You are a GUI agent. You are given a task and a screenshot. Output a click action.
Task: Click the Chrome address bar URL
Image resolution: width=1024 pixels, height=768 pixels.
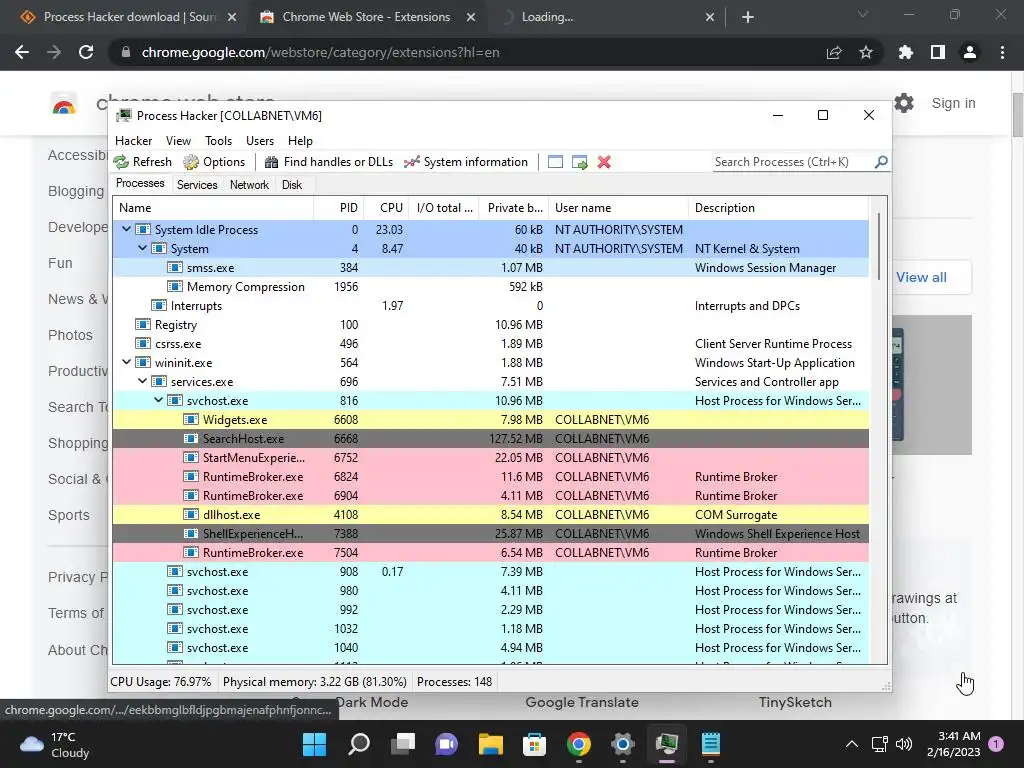[x=321, y=52]
